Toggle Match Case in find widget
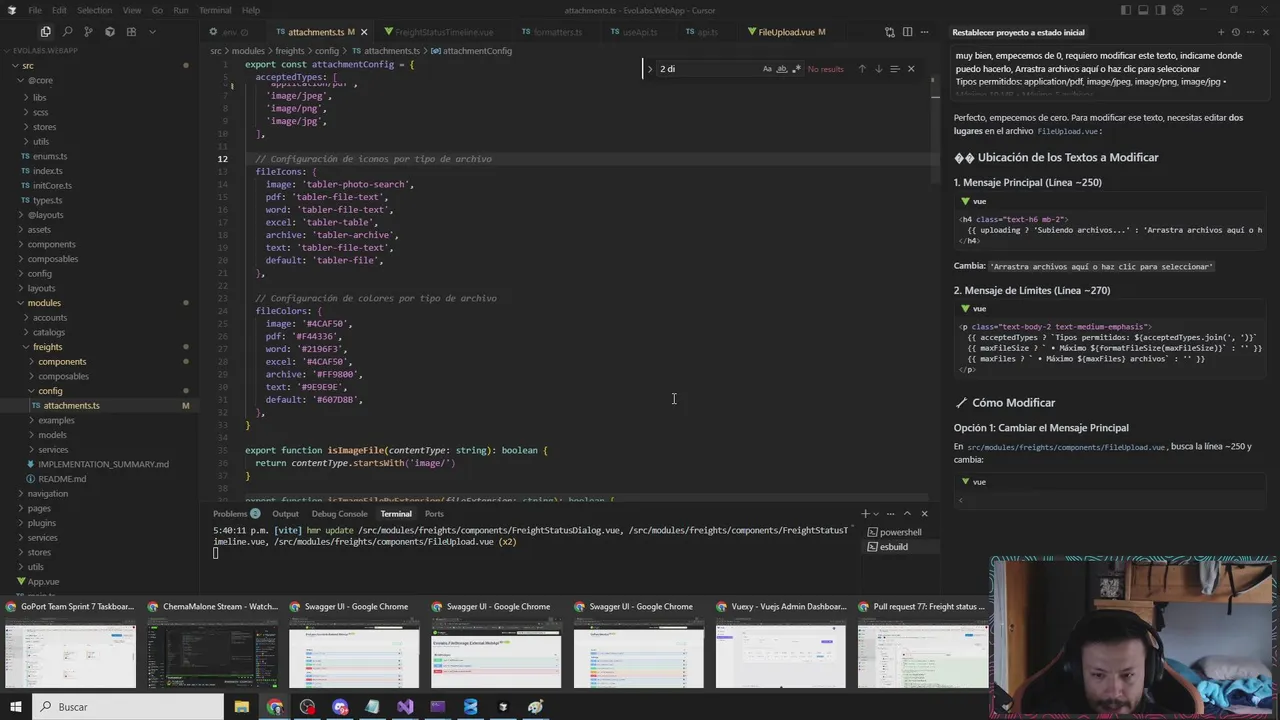The width and height of the screenshot is (1280, 720). click(767, 69)
